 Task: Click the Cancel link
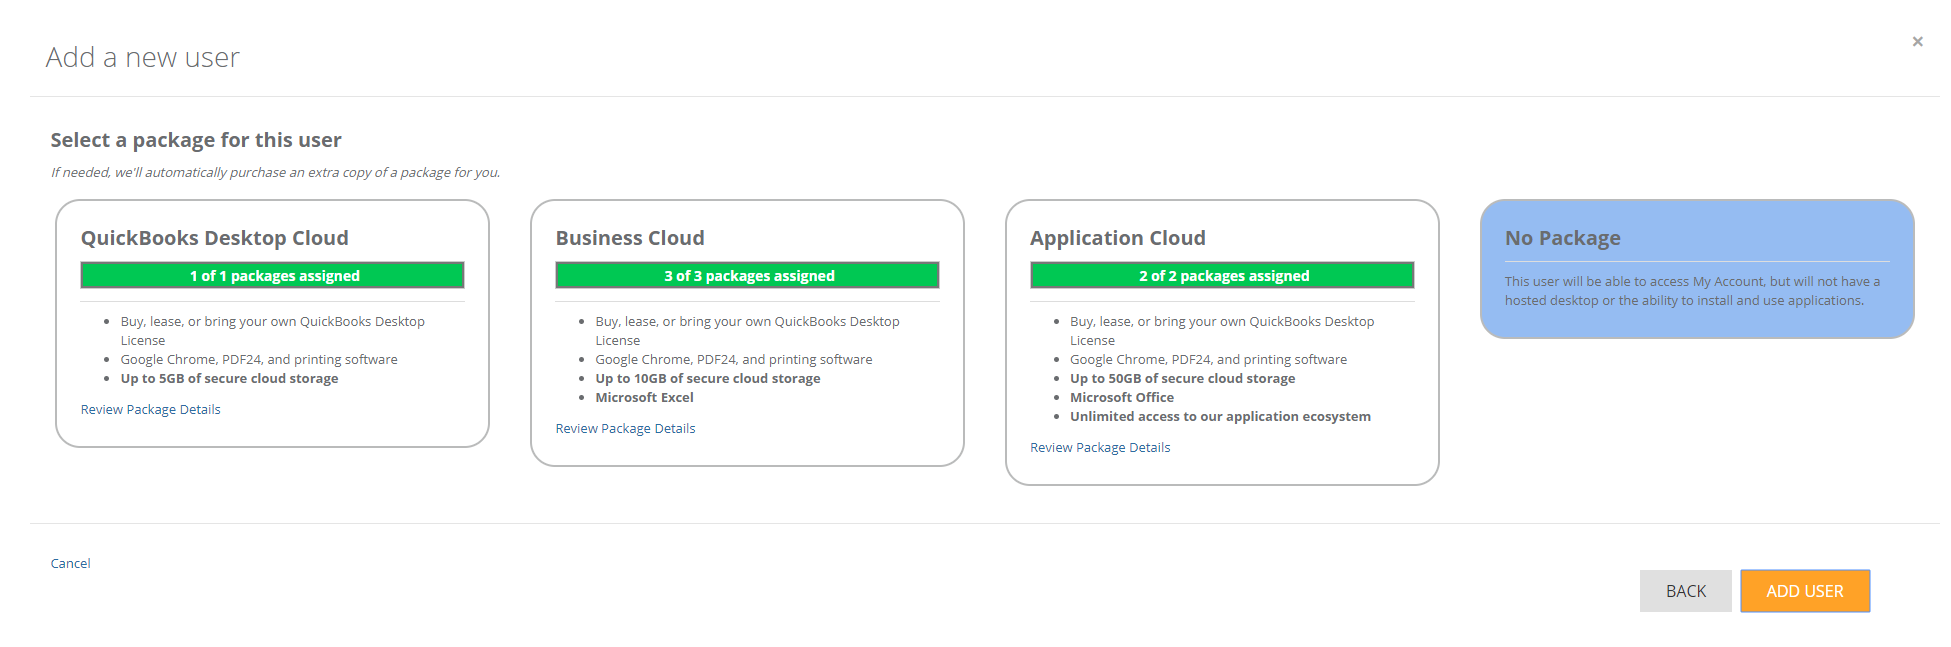click(70, 564)
